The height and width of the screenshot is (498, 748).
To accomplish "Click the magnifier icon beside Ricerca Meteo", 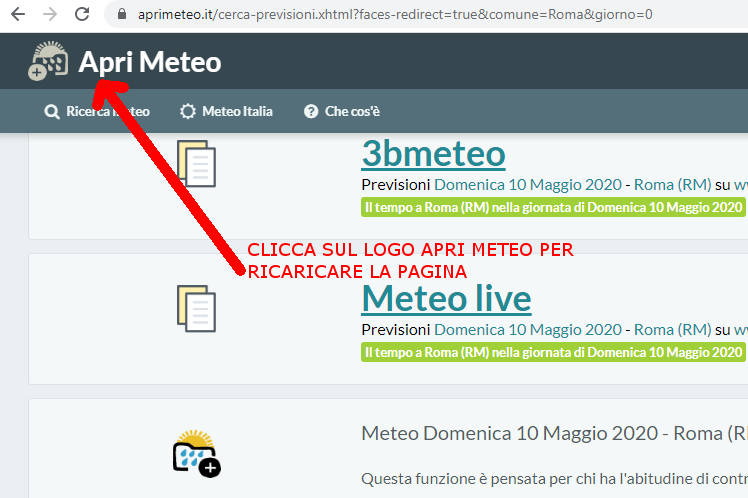I will tap(52, 112).
